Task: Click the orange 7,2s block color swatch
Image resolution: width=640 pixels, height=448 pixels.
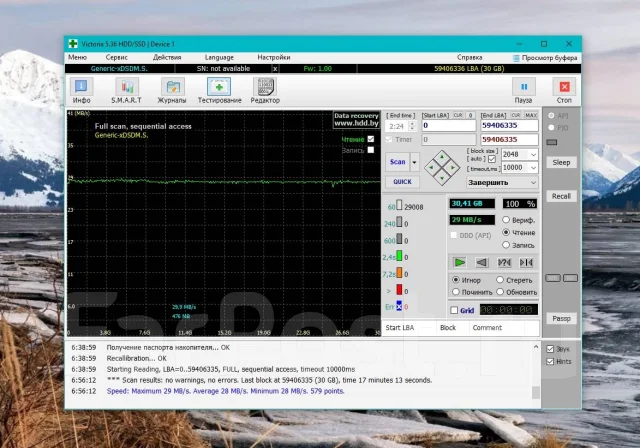Action: click(x=399, y=273)
